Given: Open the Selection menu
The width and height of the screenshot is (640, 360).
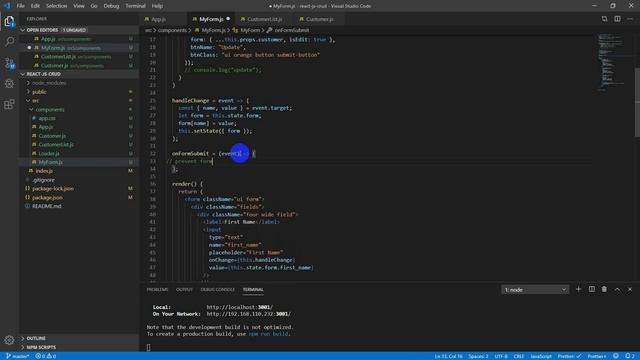Looking at the screenshot, I should tap(56, 6).
